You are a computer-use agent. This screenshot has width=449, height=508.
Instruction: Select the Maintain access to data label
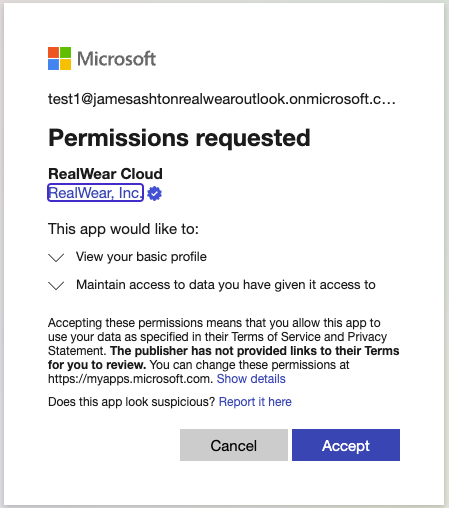226,285
